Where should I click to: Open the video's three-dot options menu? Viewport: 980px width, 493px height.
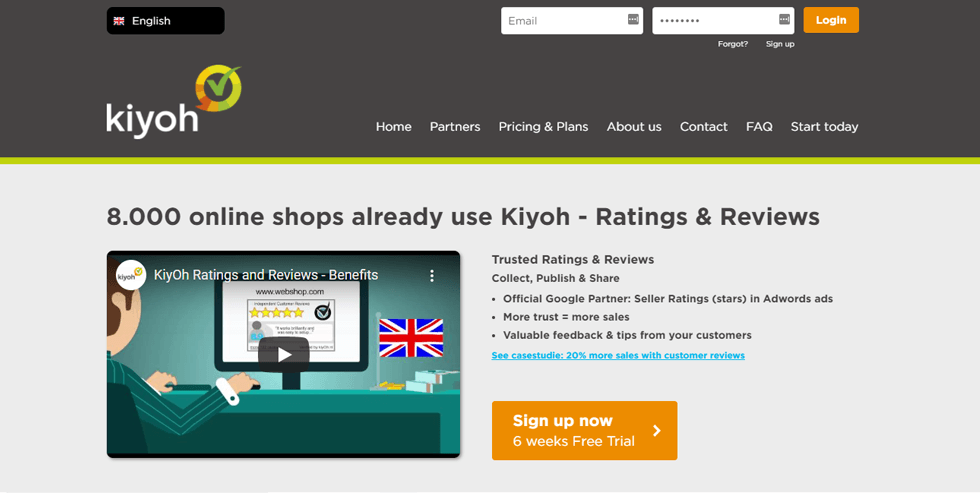pos(431,276)
